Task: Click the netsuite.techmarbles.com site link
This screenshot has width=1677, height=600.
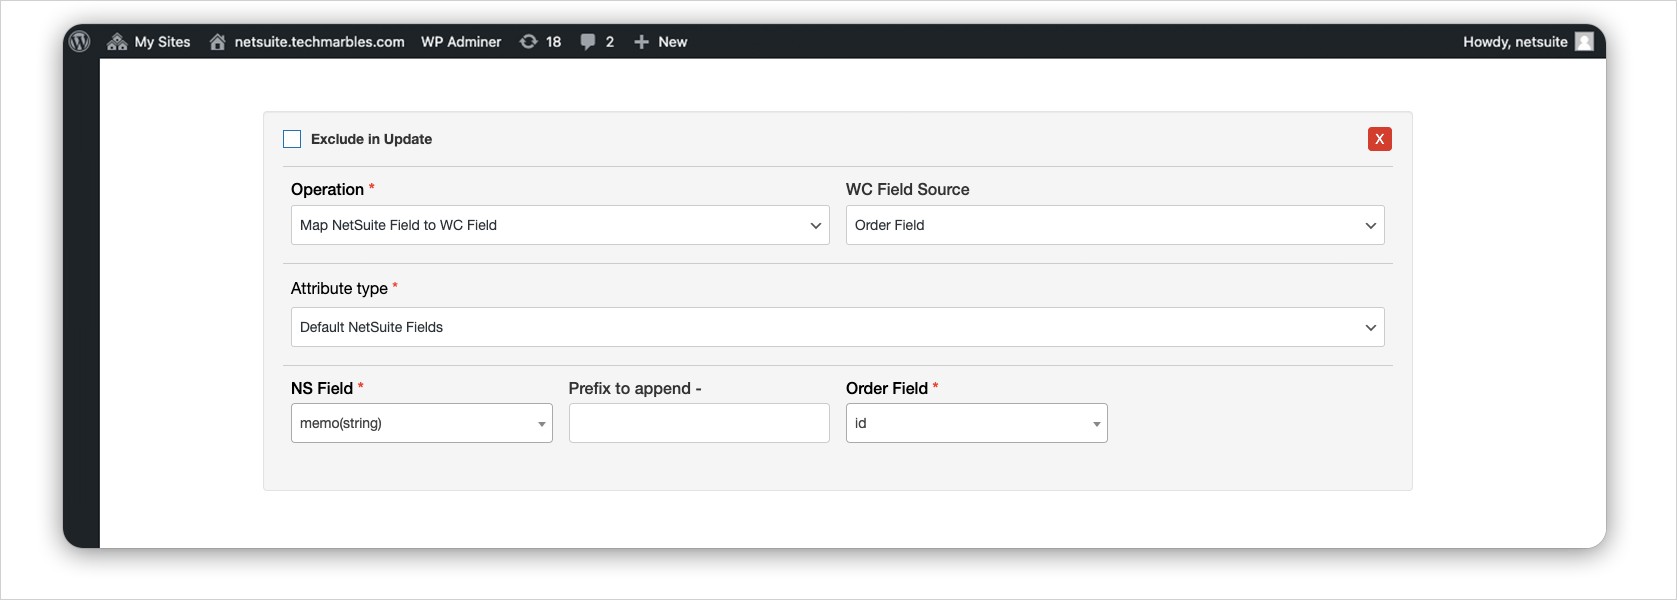Action: (319, 41)
